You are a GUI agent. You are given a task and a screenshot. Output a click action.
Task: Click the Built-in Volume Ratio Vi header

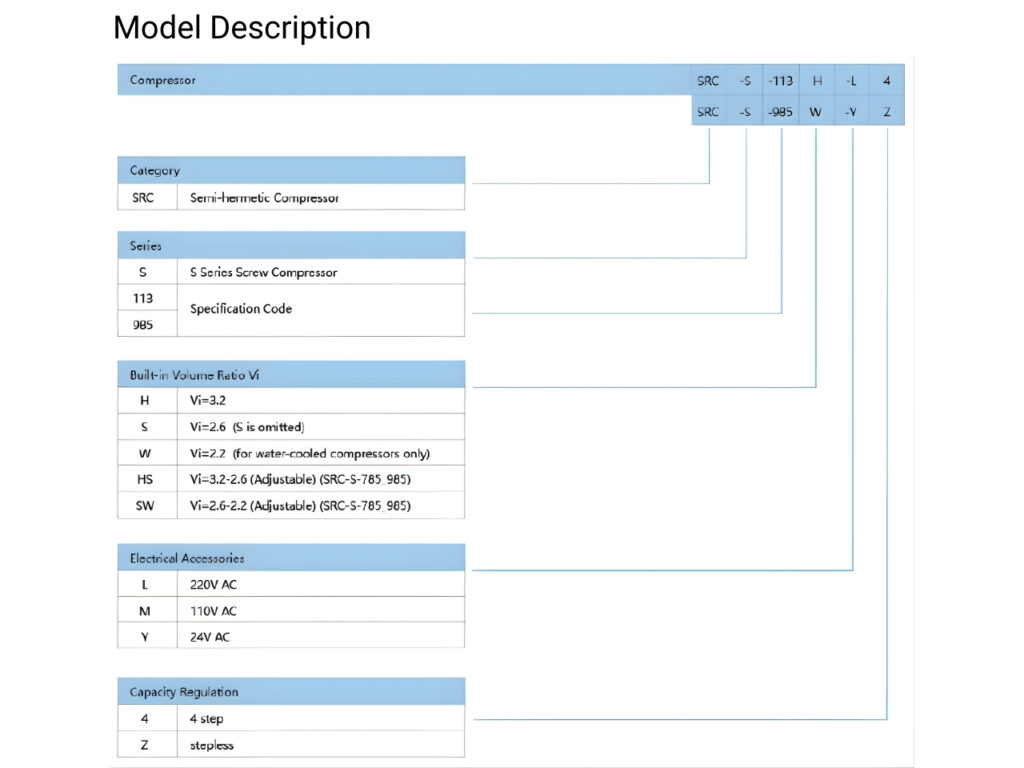click(x=290, y=374)
